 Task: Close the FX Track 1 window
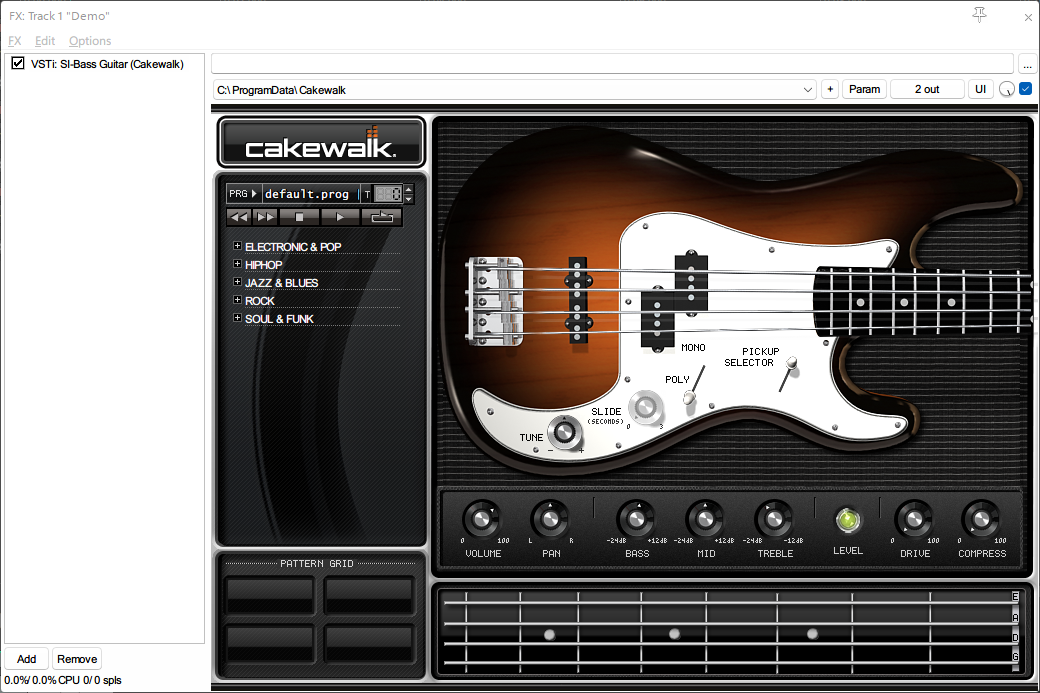coord(1028,17)
